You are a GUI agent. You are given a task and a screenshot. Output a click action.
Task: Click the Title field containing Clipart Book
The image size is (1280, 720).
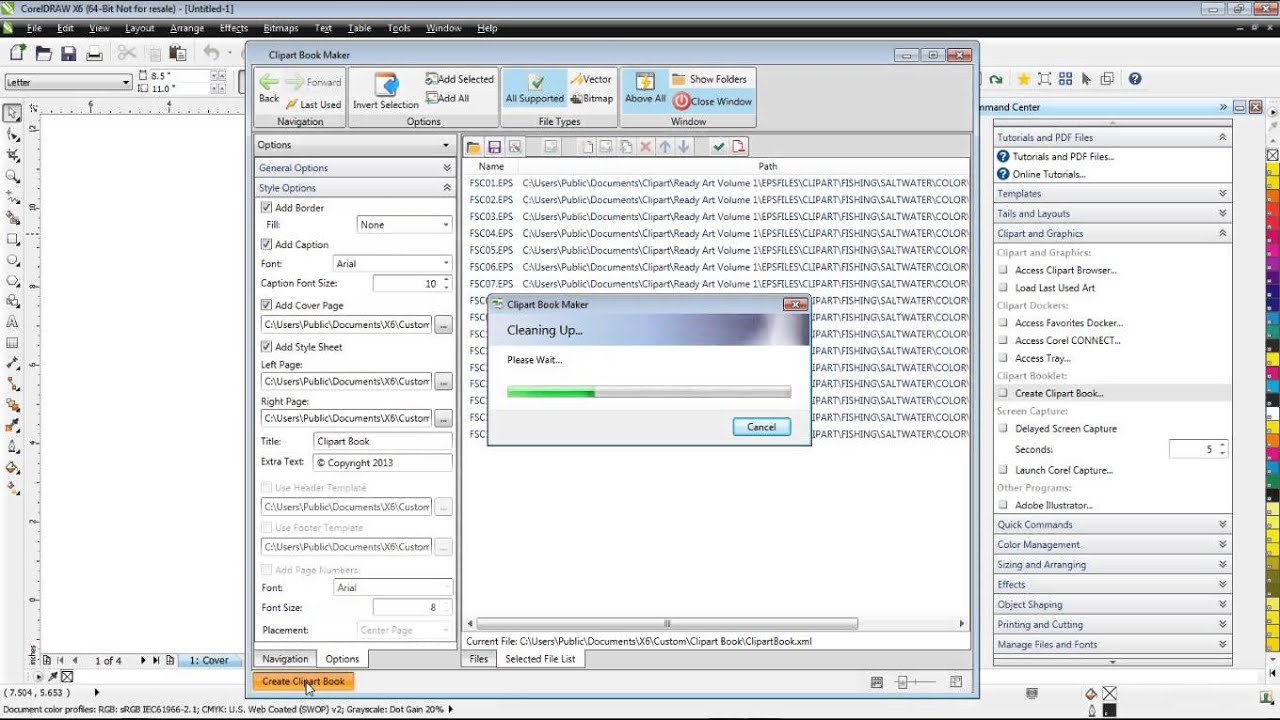[383, 441]
